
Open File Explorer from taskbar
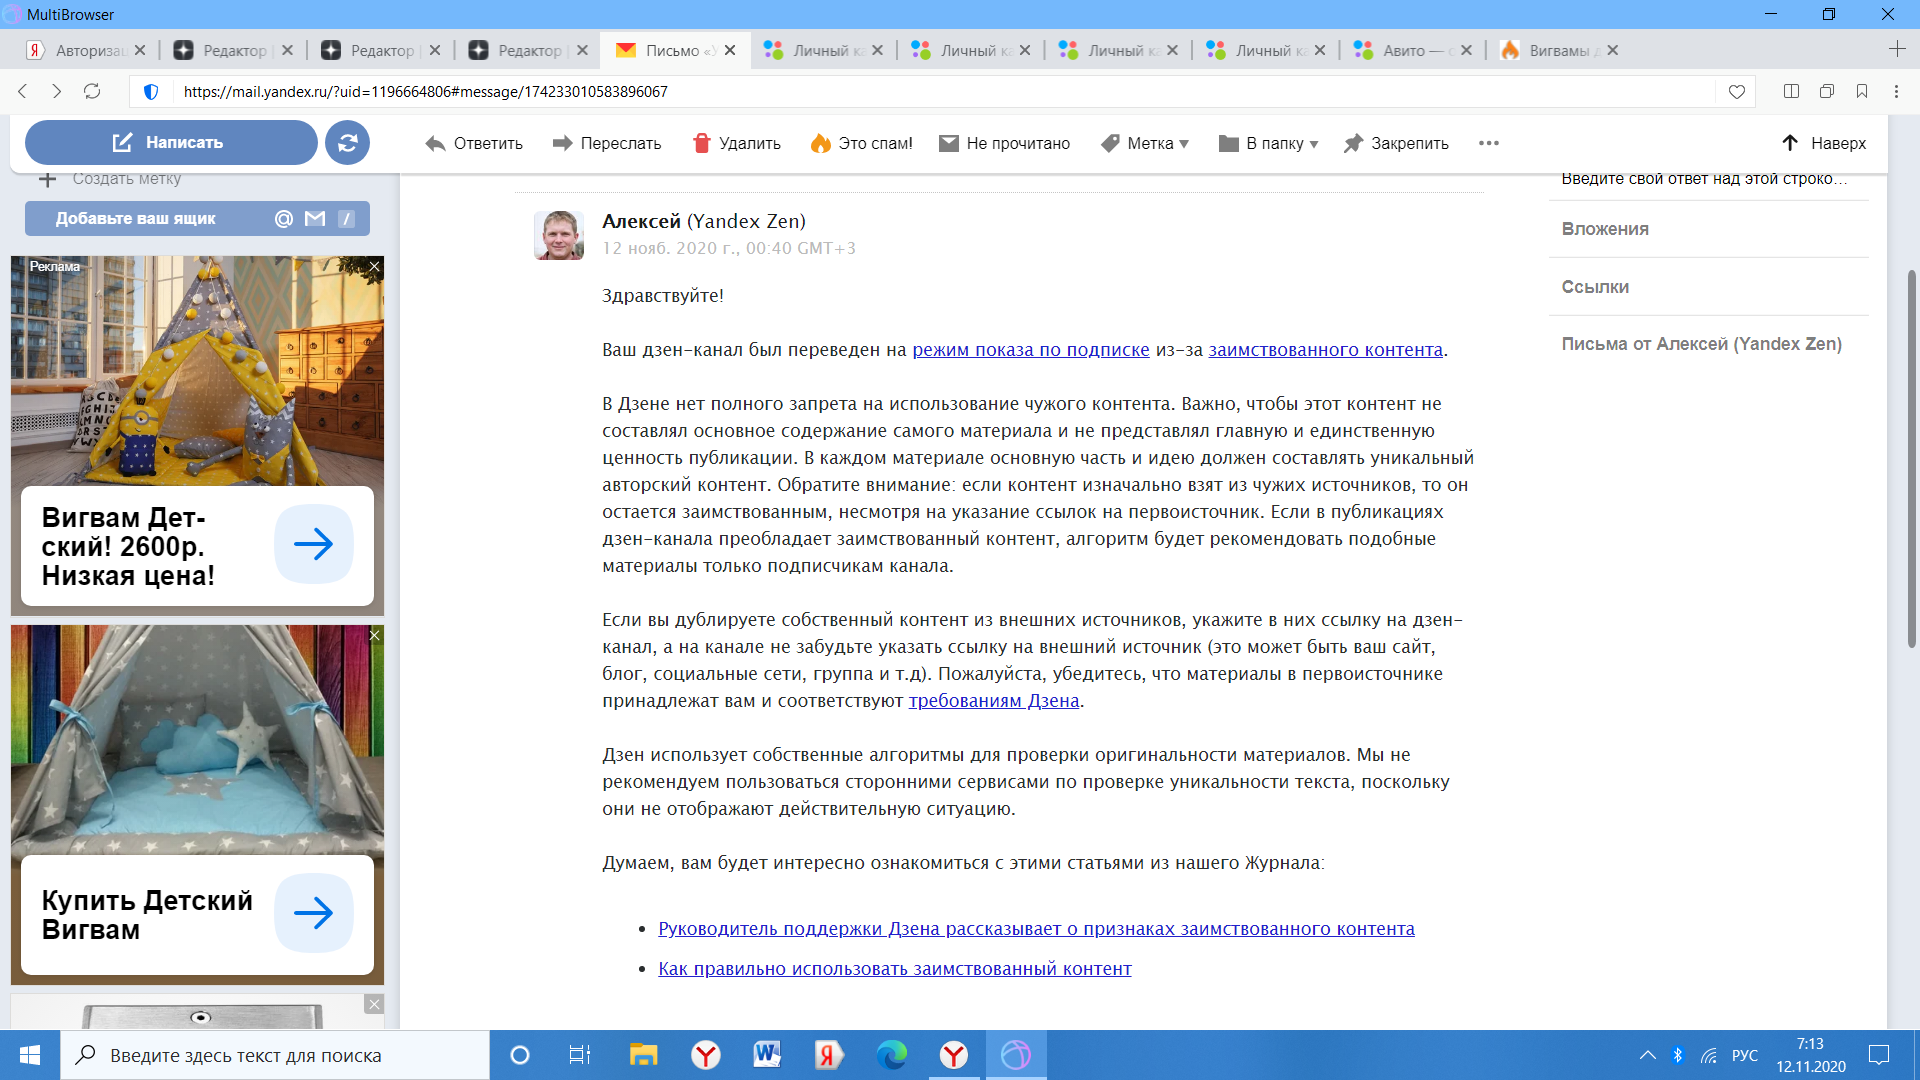(x=642, y=1055)
